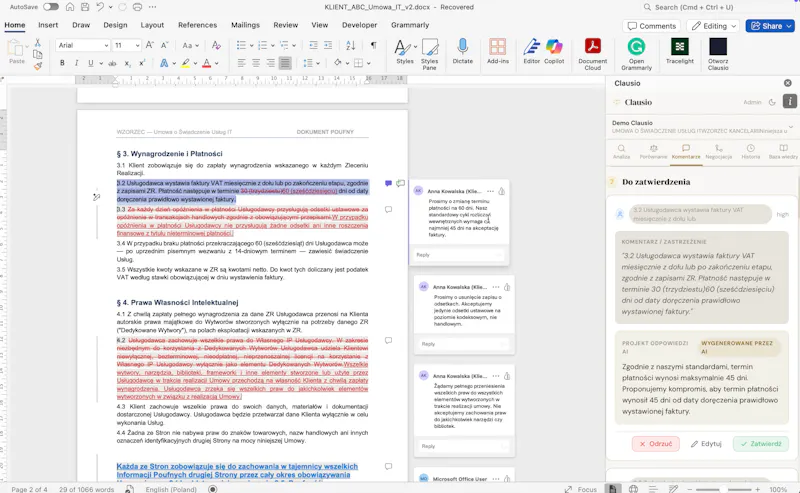Viewport: 800px width, 493px height.
Task: Expand the Demo Clausio document selector
Action: tap(791, 127)
